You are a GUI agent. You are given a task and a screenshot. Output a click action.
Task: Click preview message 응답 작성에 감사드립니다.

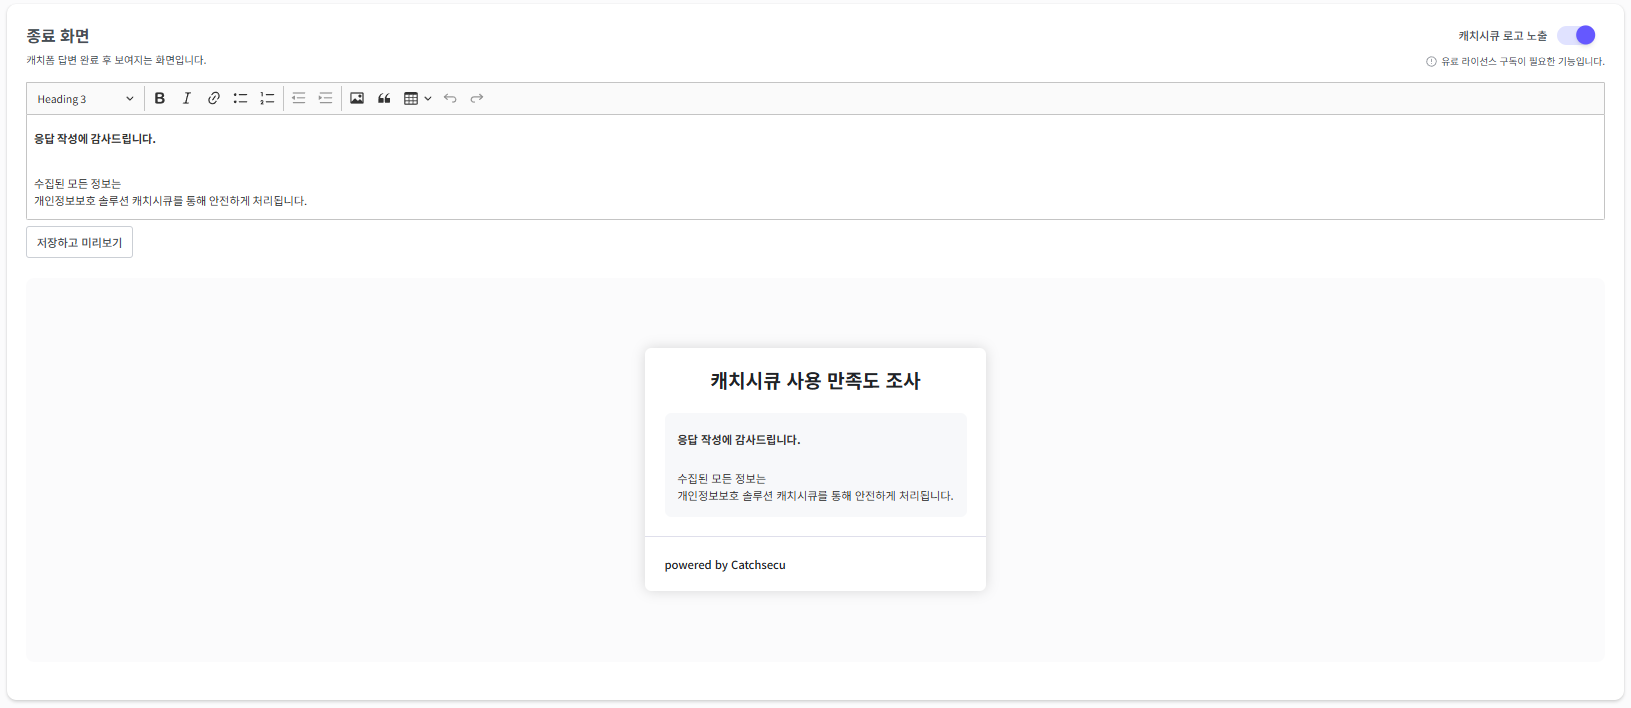[739, 440]
